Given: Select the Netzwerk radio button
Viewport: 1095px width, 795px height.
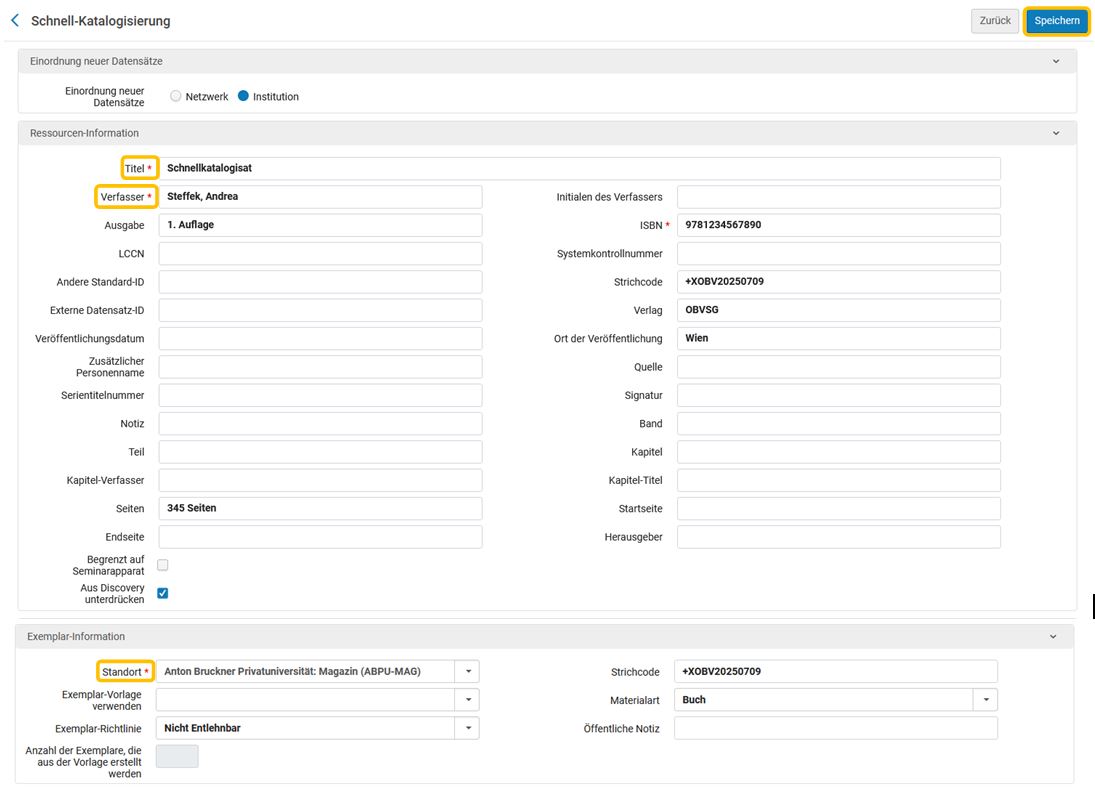Looking at the screenshot, I should [x=175, y=96].
